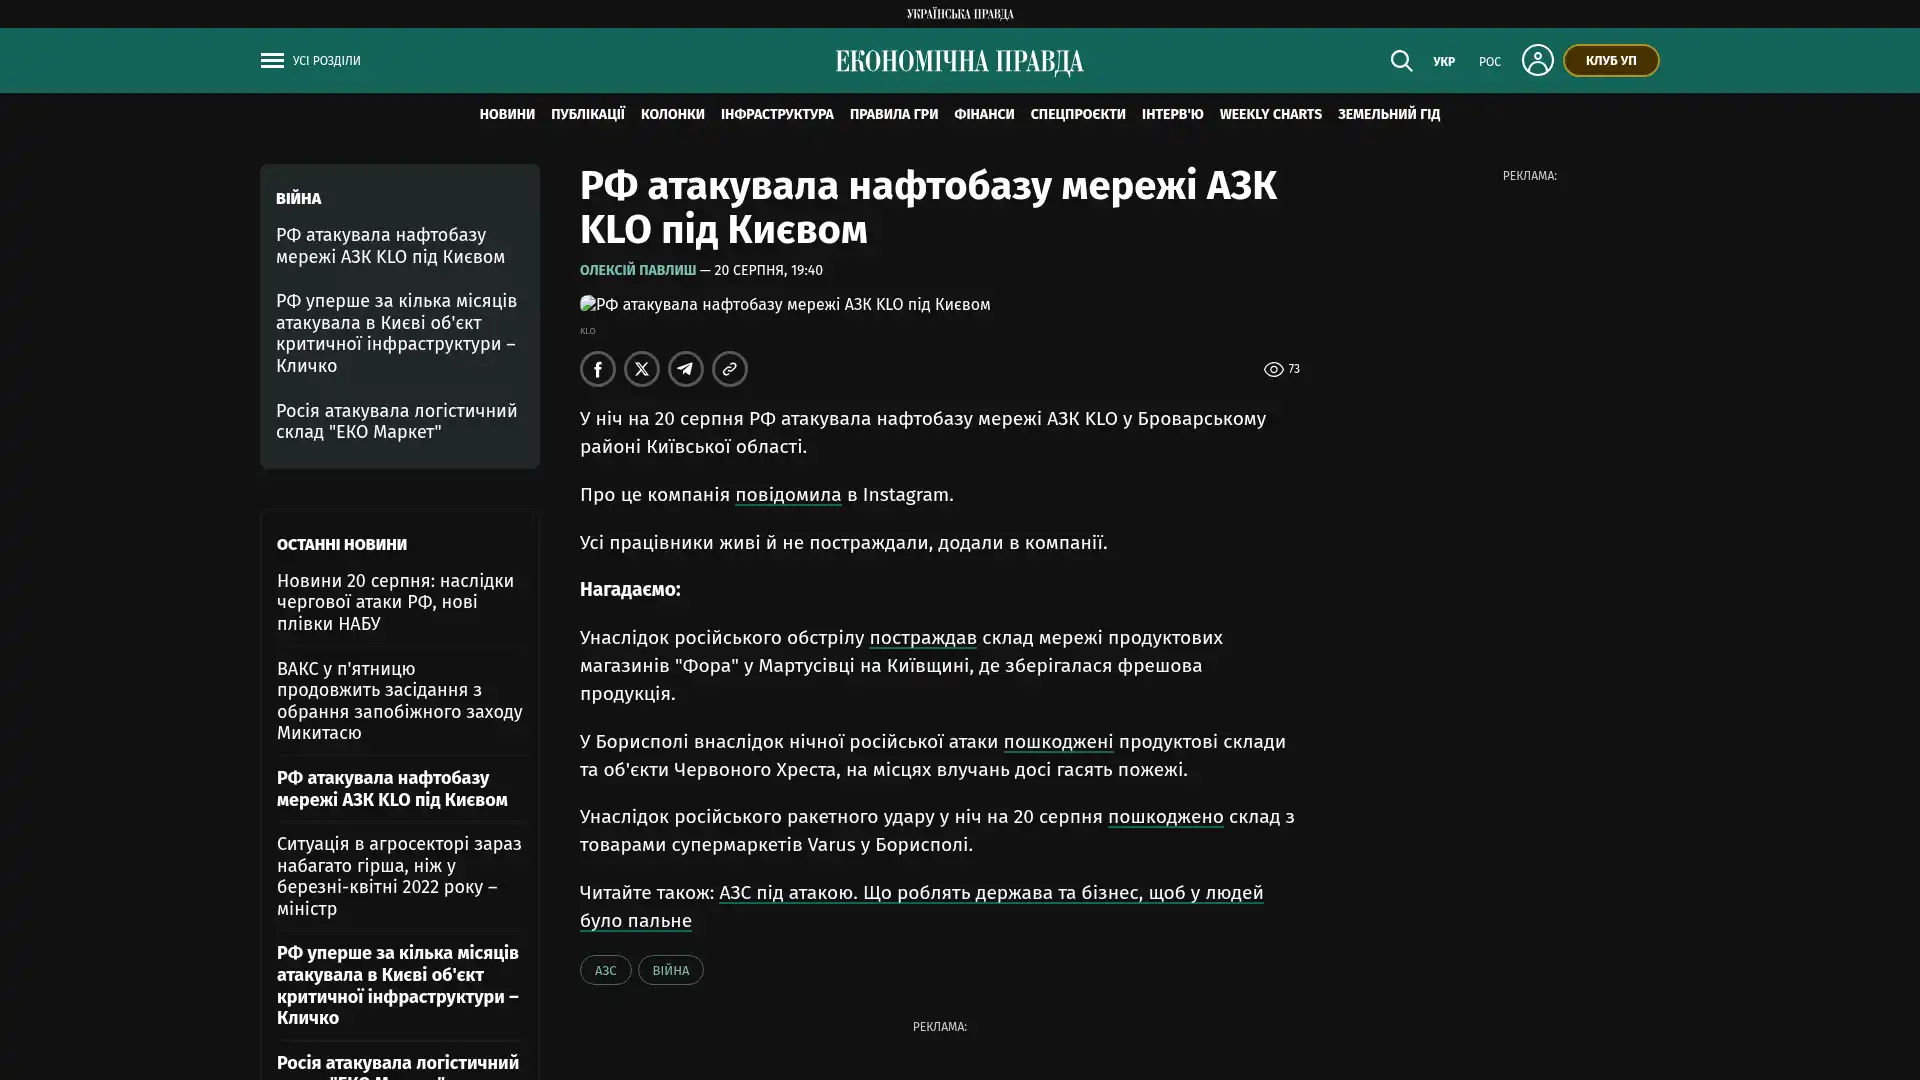
Task: Select the Війна tag below article
Action: [x=671, y=970]
